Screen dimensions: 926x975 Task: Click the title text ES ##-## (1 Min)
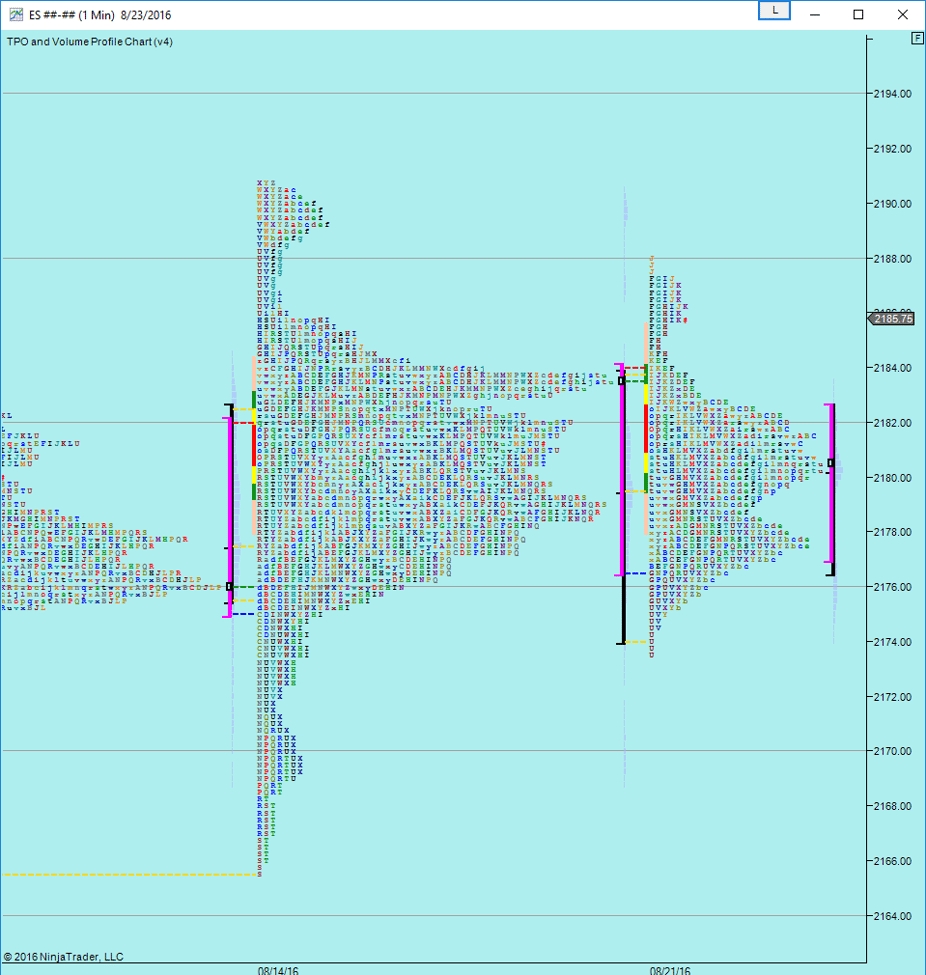84,15
